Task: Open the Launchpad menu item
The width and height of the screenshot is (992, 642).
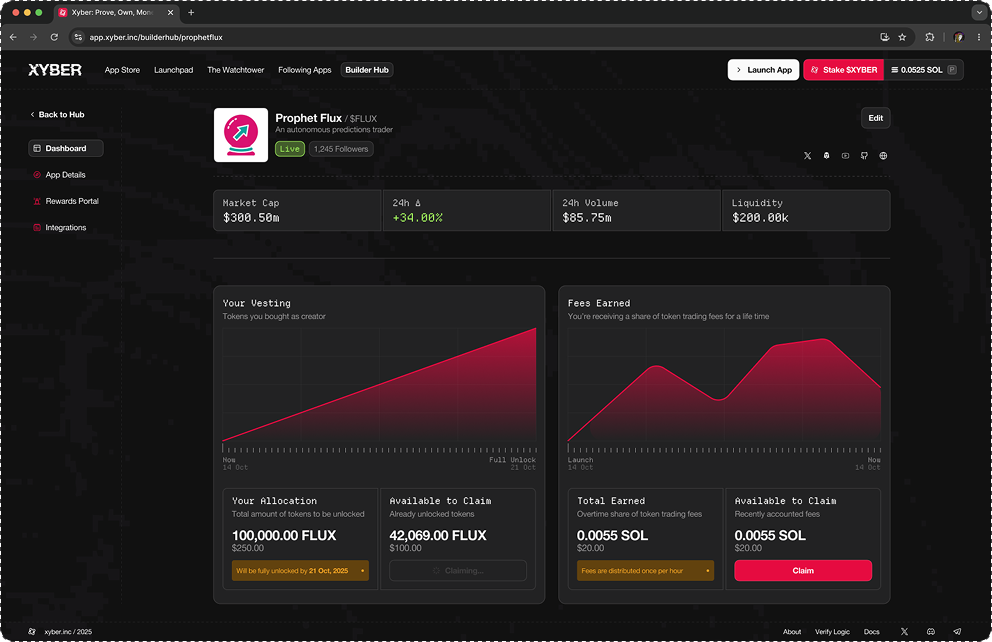Action: tap(173, 70)
